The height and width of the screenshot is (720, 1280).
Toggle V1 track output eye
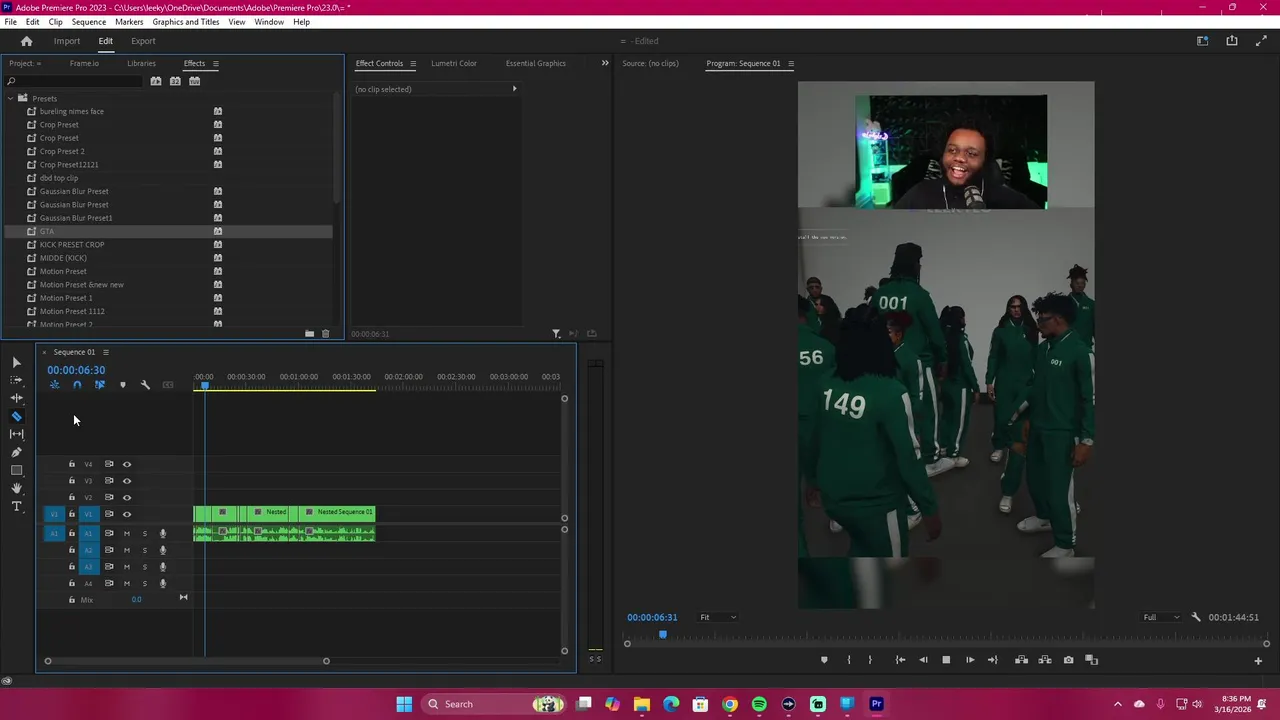pos(127,514)
